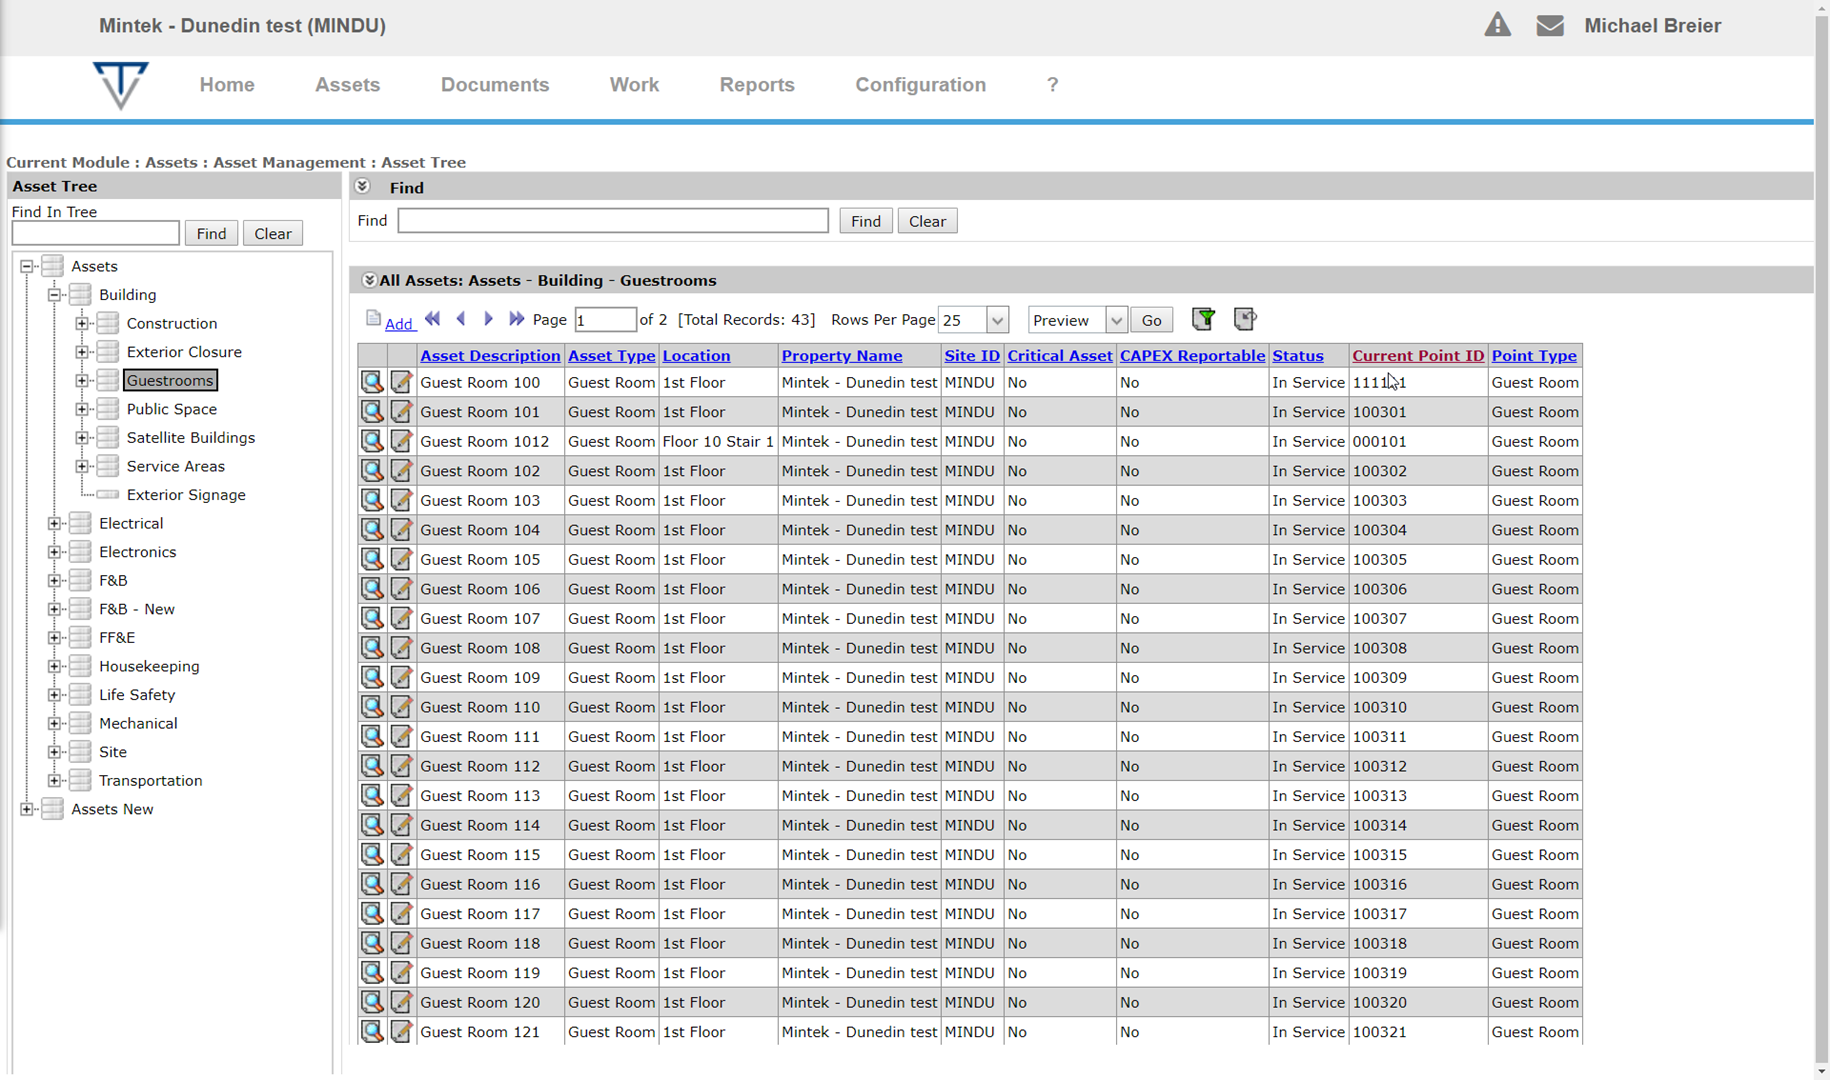
Task: Sort by Asset Description column header
Action: (490, 356)
